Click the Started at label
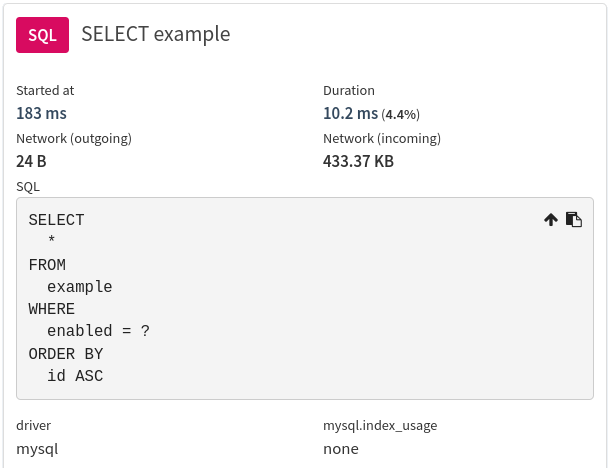The height and width of the screenshot is (468, 610). coord(45,91)
